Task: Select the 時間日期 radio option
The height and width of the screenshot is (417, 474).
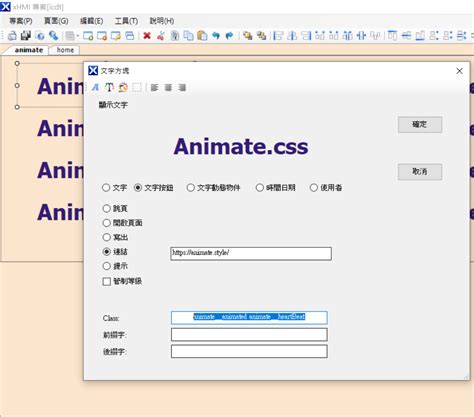Action: coord(275,188)
